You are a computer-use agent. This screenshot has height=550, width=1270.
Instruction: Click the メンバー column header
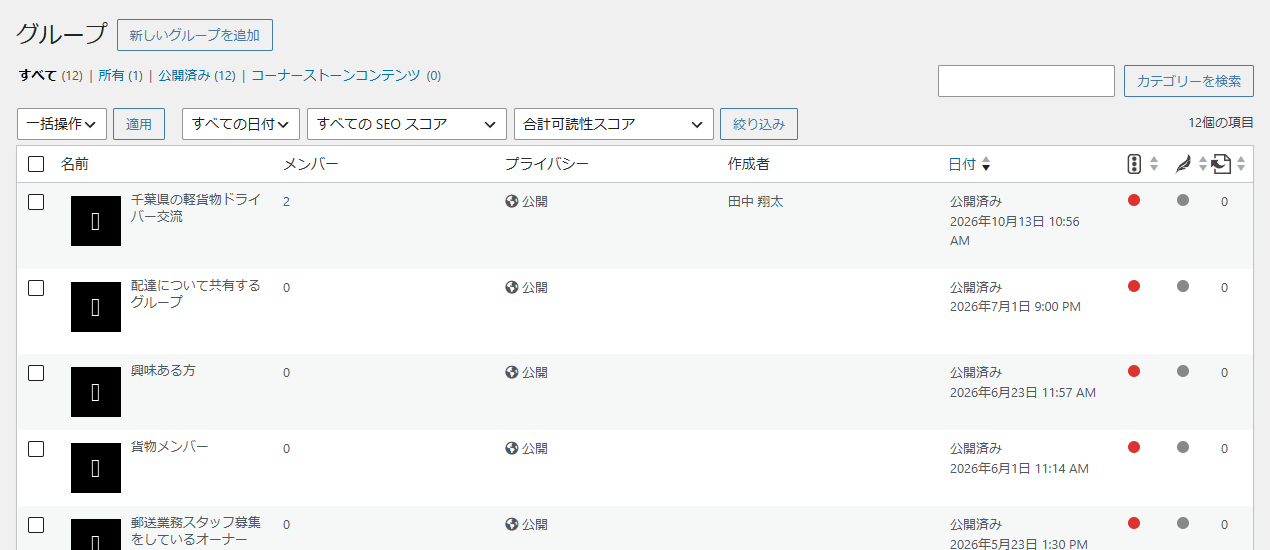(311, 164)
